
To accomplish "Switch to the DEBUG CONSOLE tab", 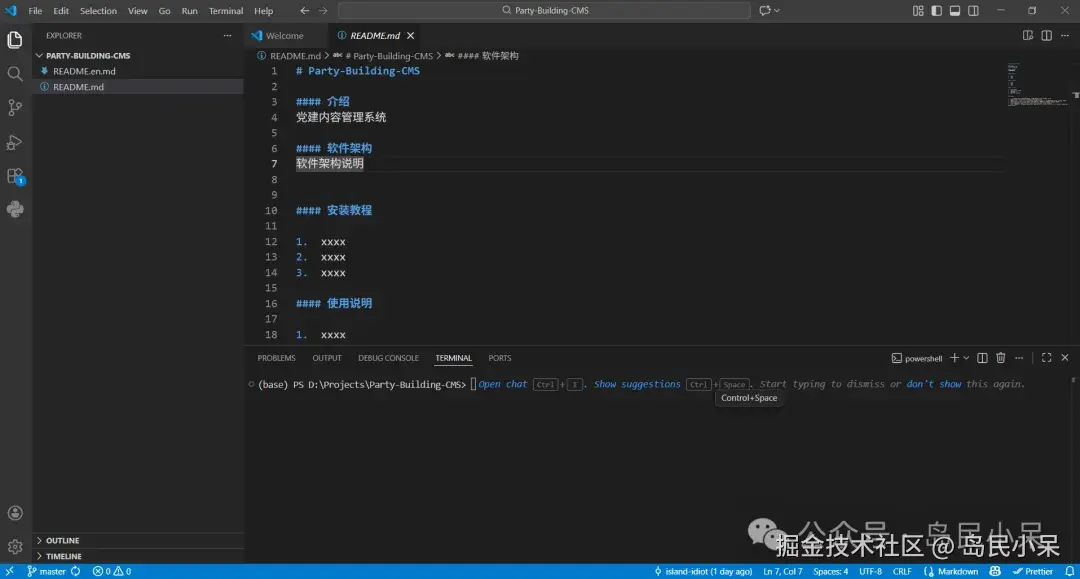I will 388,358.
